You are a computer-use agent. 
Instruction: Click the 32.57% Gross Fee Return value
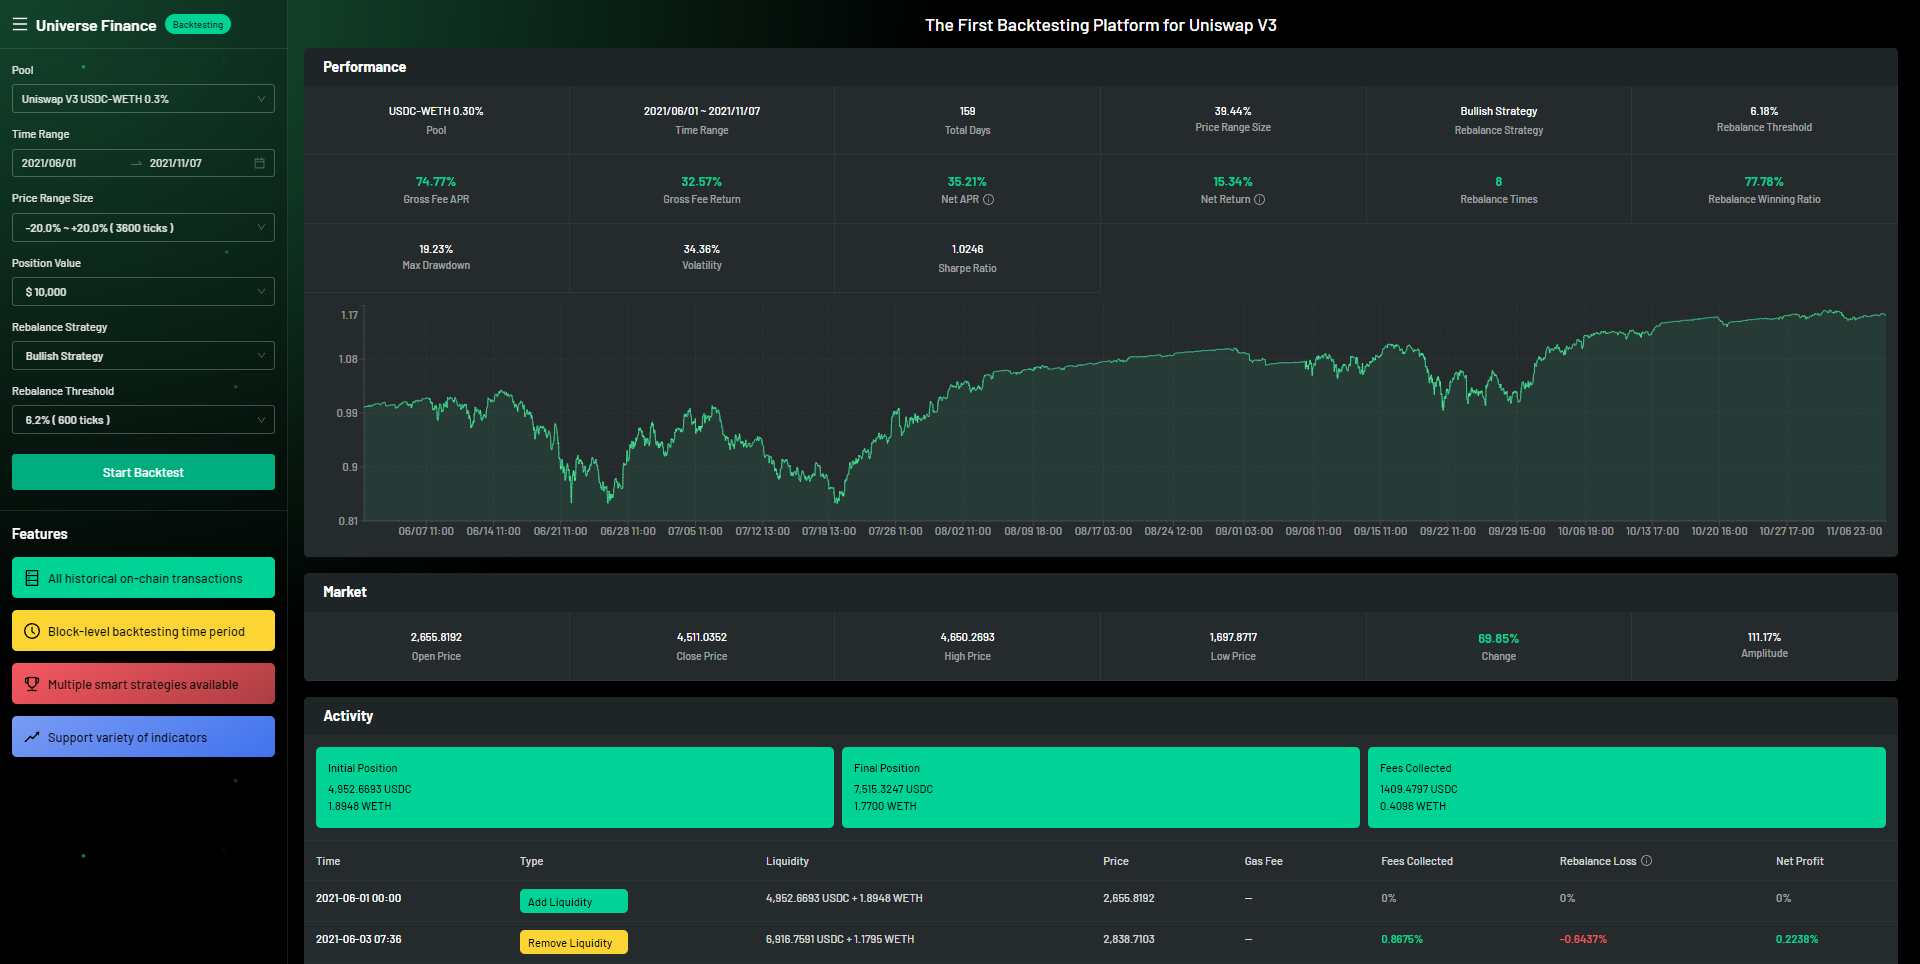(702, 182)
